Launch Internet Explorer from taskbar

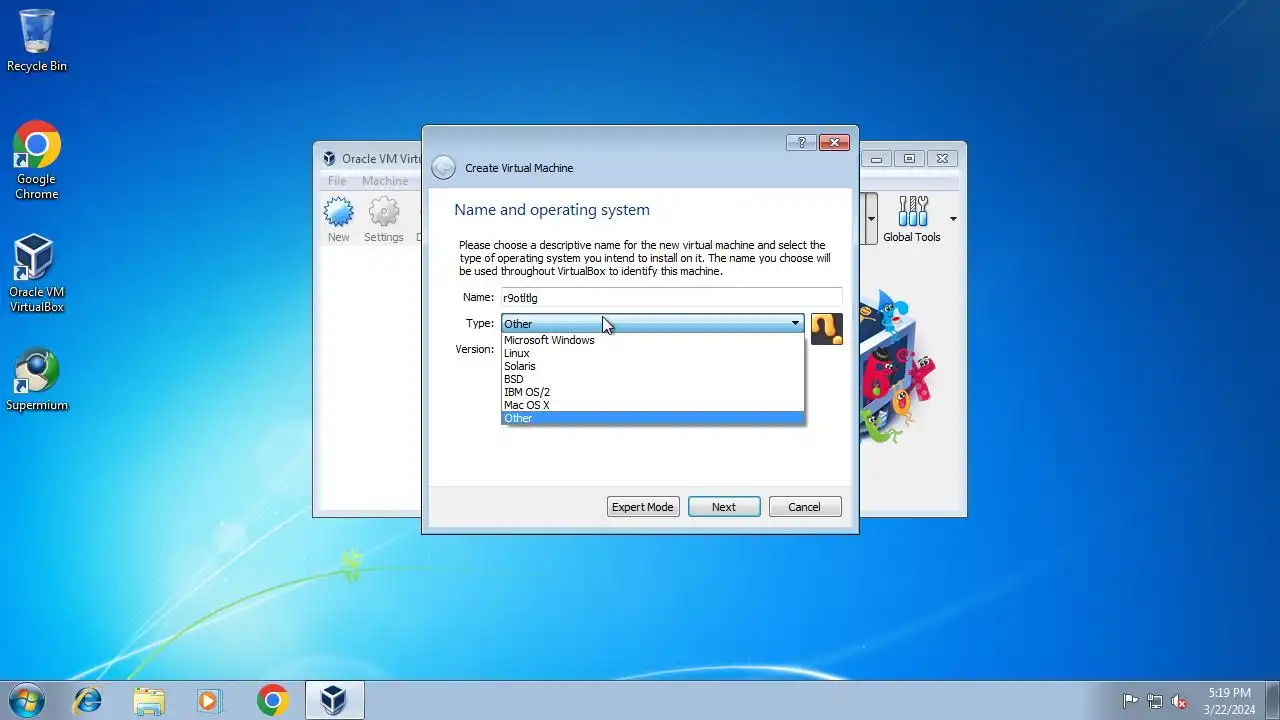tap(88, 701)
